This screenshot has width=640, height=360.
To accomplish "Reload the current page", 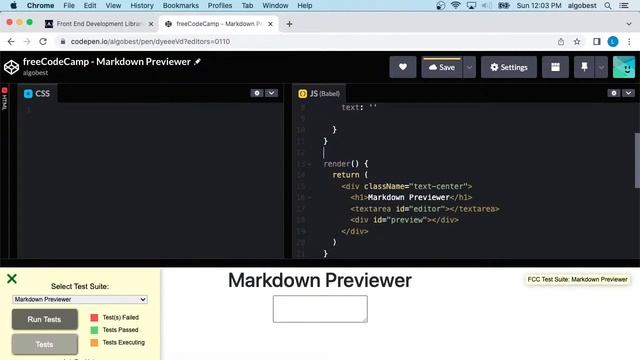I will (x=43, y=42).
